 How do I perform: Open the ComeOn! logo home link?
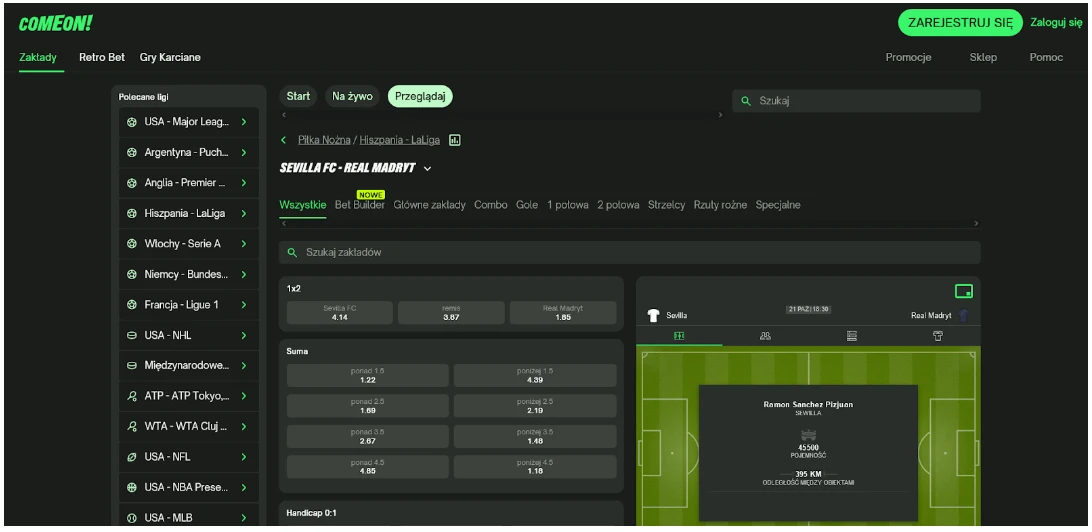(55, 24)
